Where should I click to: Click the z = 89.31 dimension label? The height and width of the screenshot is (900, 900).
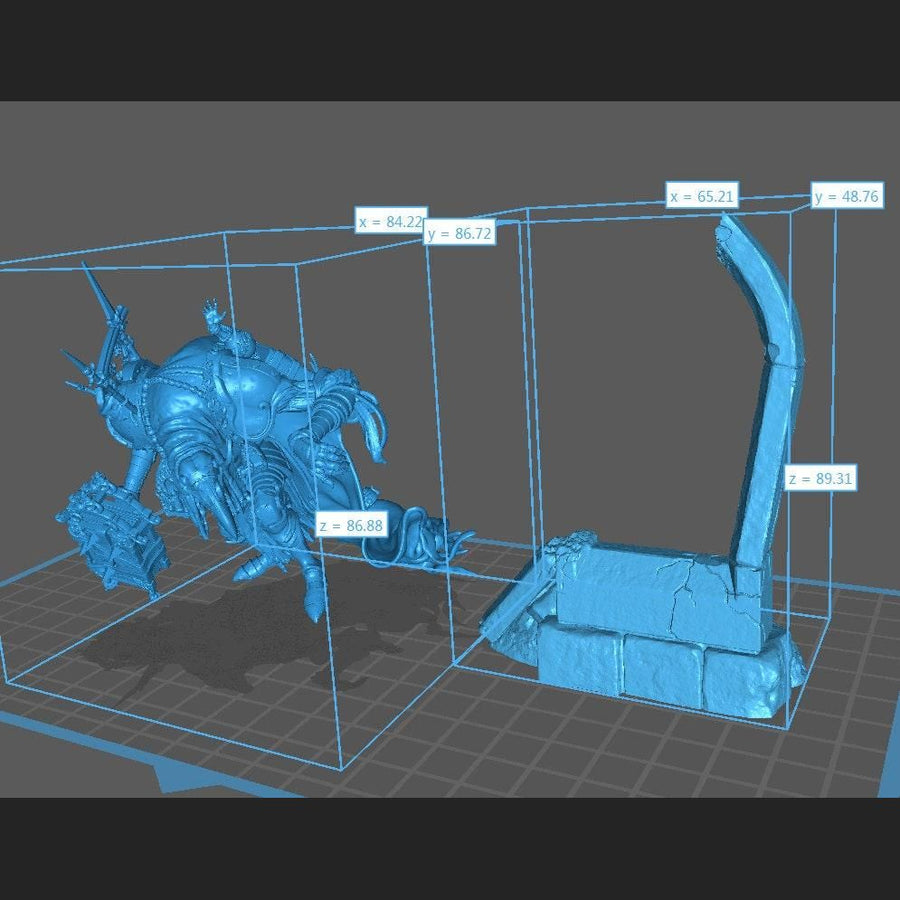pyautogui.click(x=820, y=478)
